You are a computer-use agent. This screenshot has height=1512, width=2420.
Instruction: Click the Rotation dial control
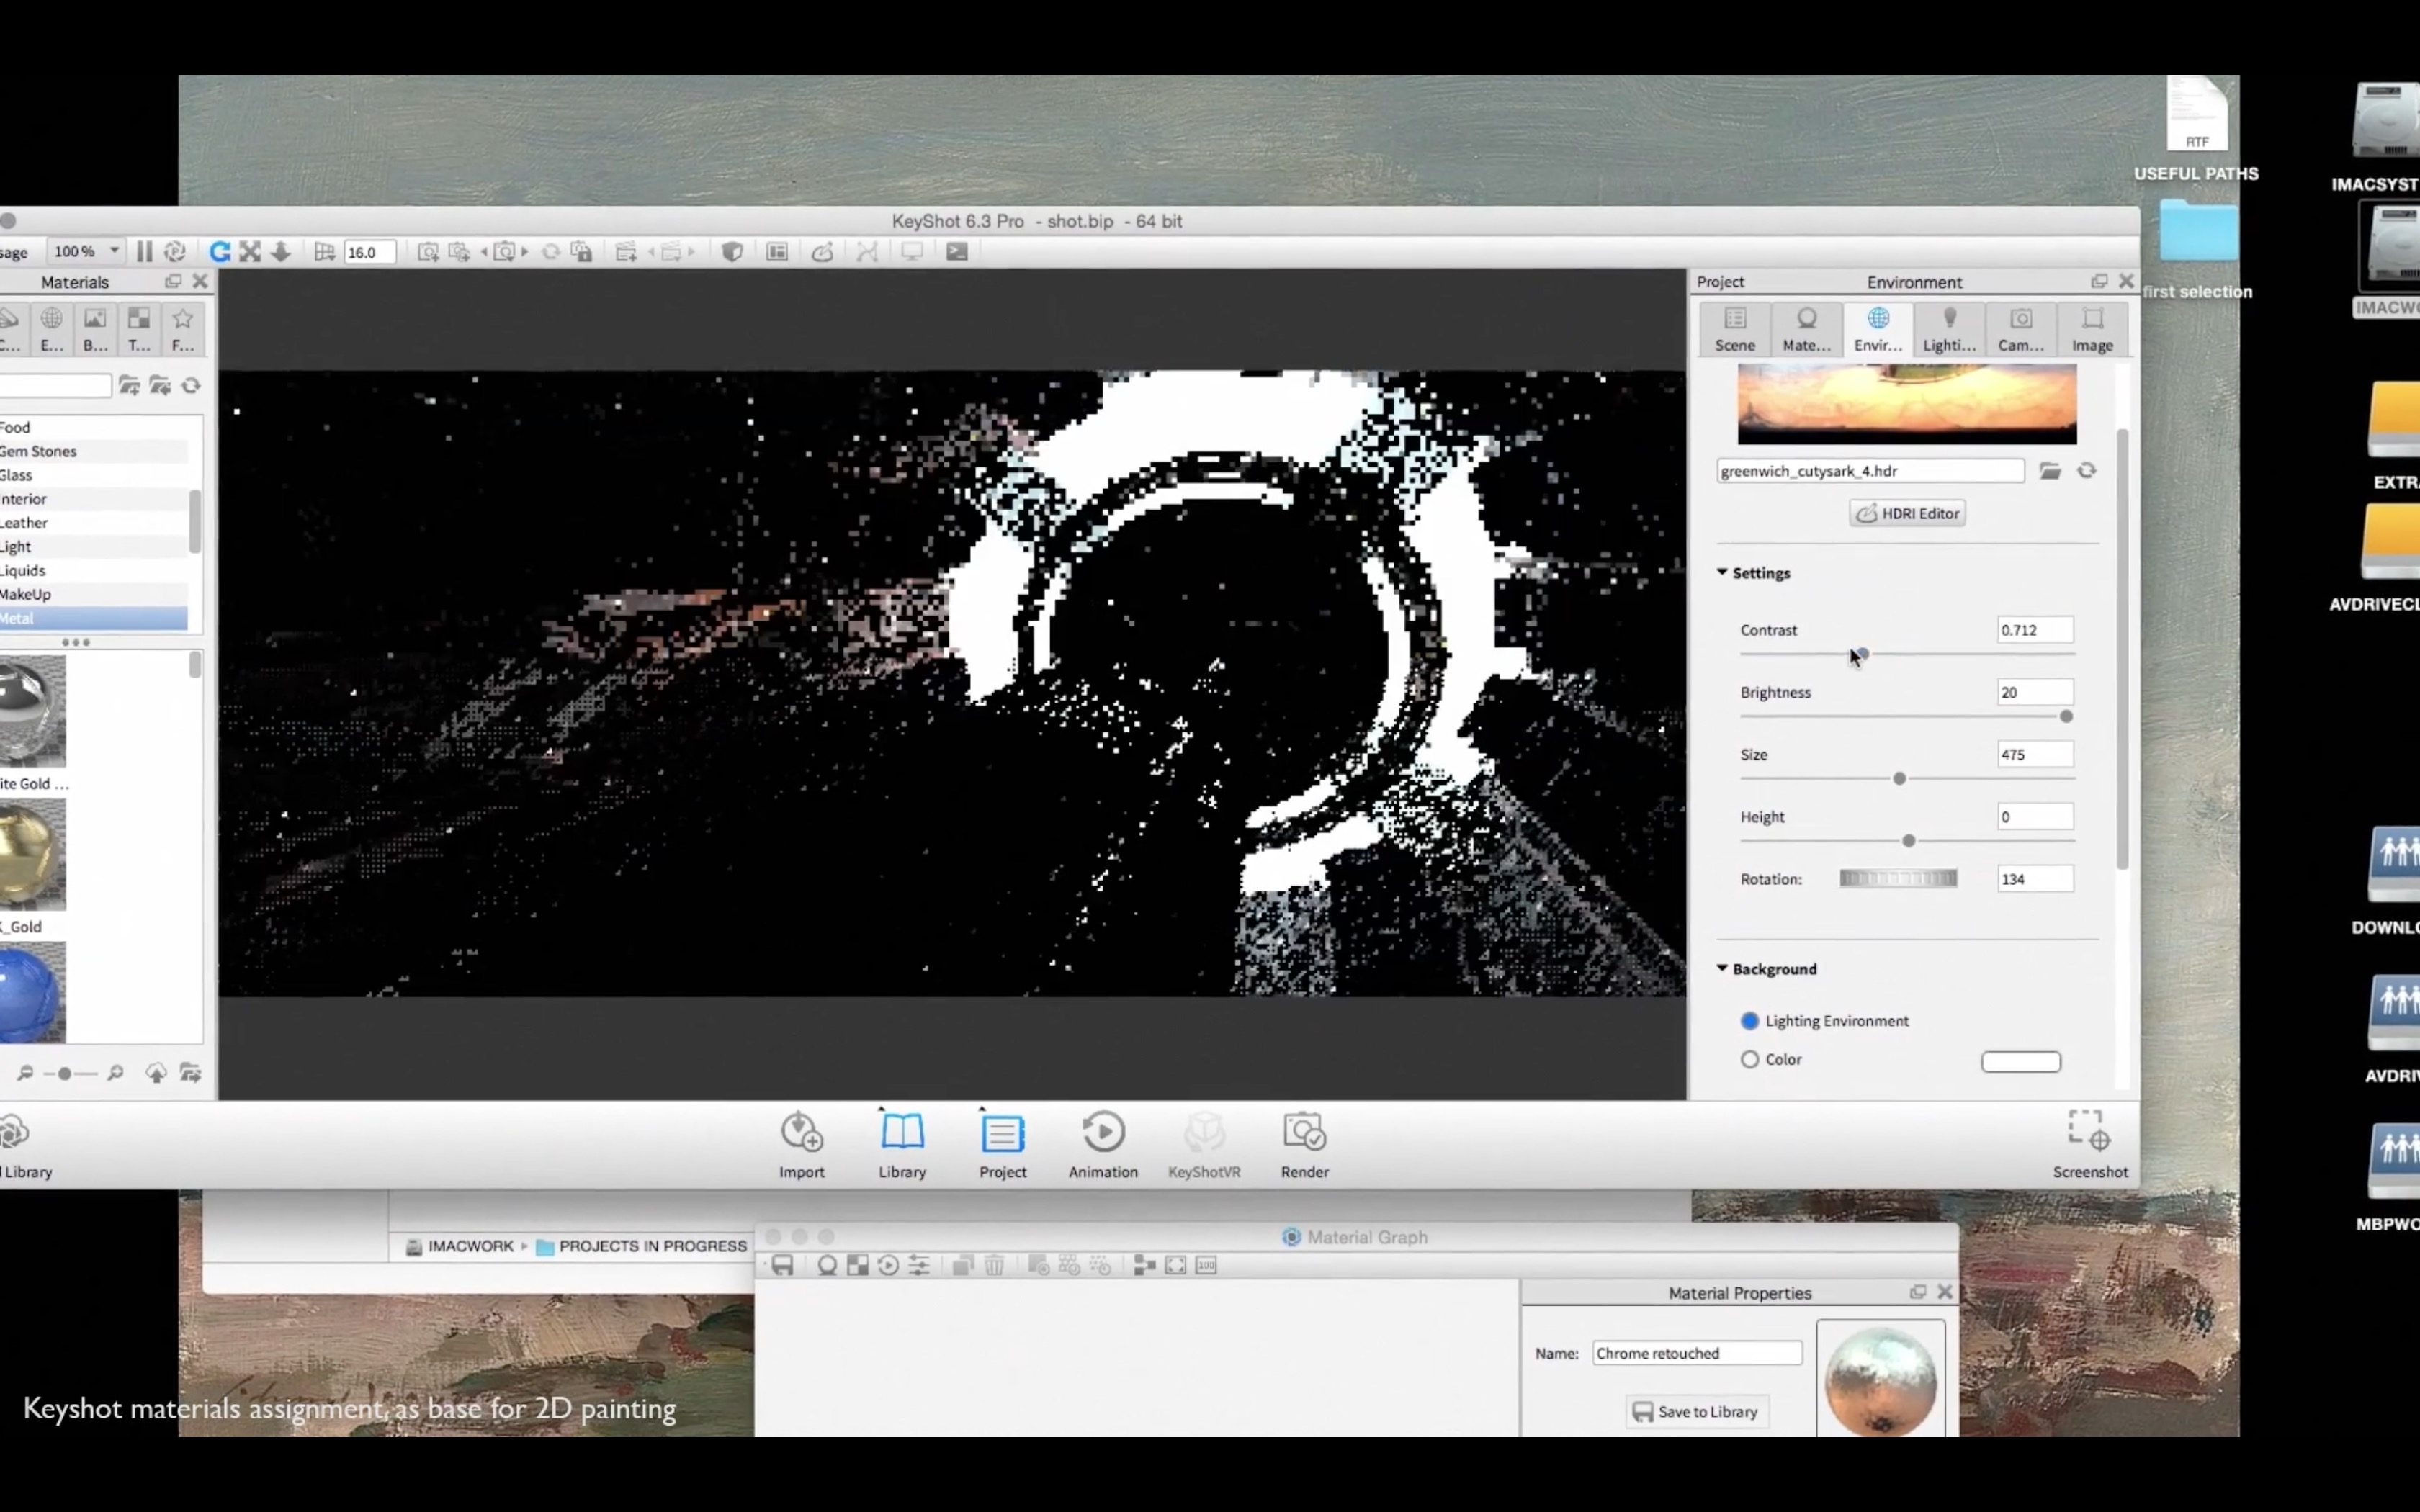tap(1898, 879)
